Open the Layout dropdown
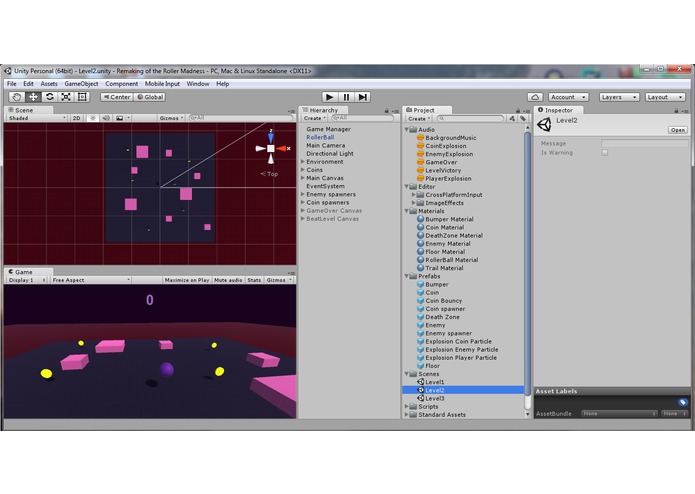This screenshot has width=695, height=494. point(664,97)
